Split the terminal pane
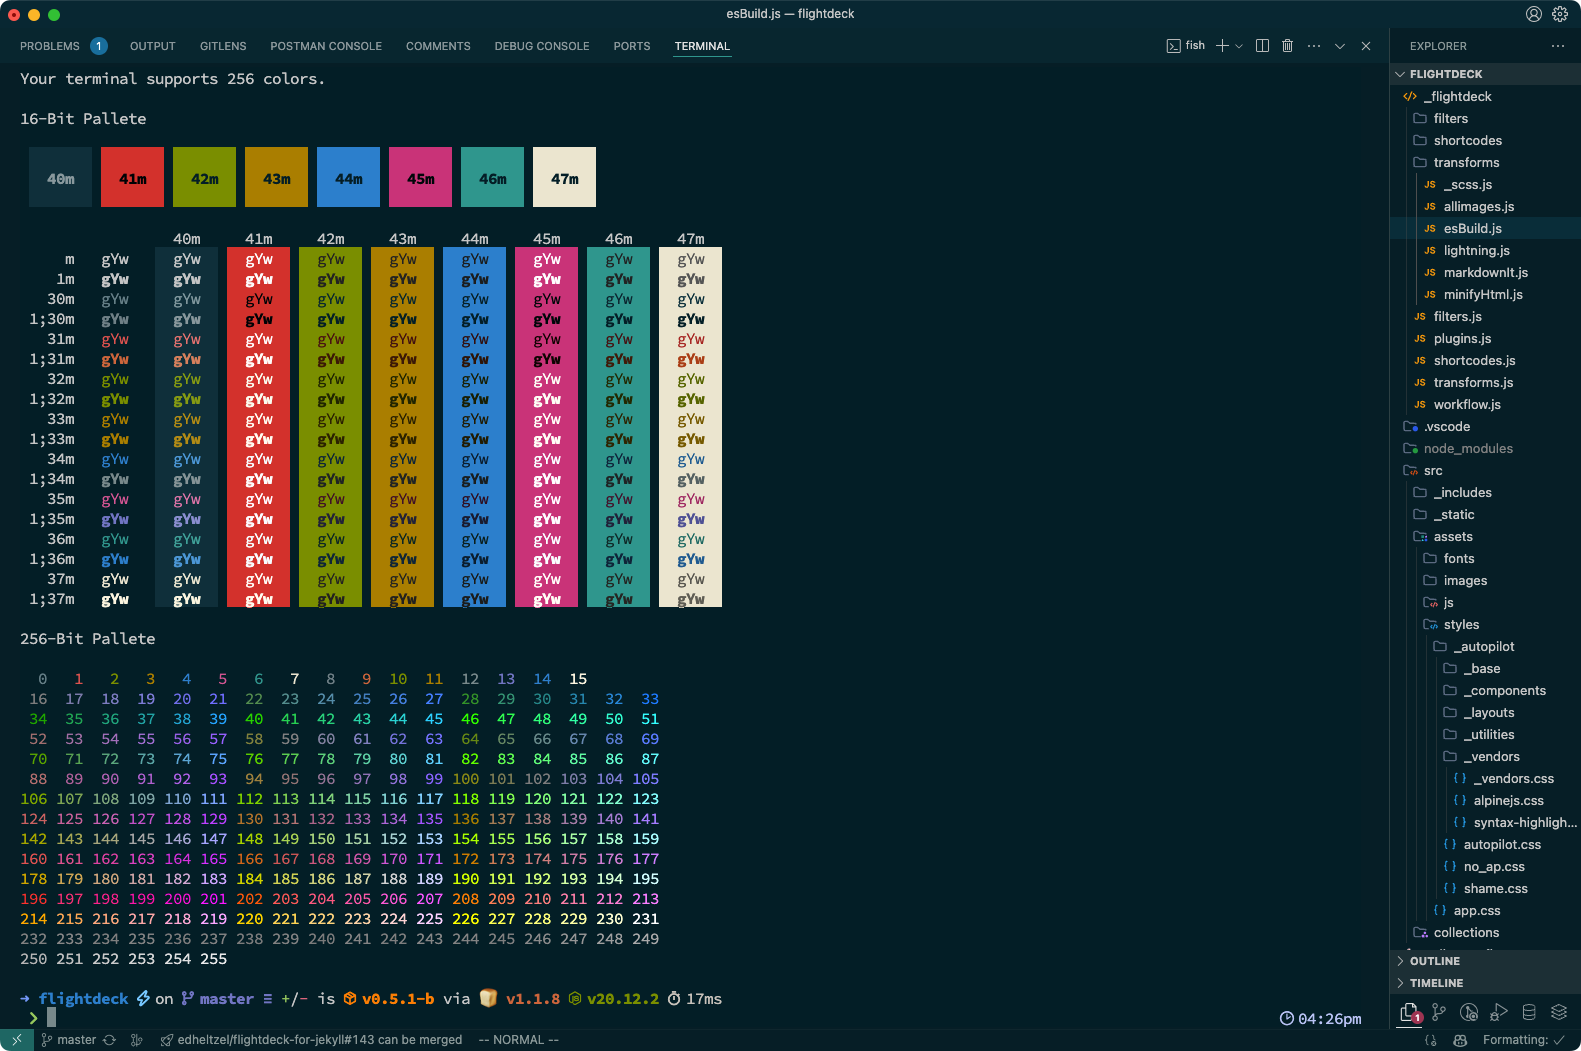Screen dimensions: 1581x1051 point(1262,46)
